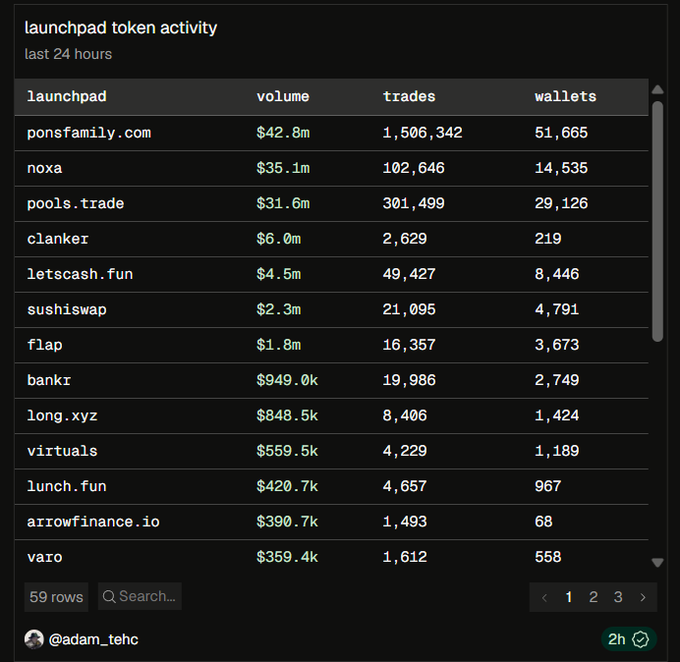
Task: Select the noxa launchpad cell
Action: 45,168
